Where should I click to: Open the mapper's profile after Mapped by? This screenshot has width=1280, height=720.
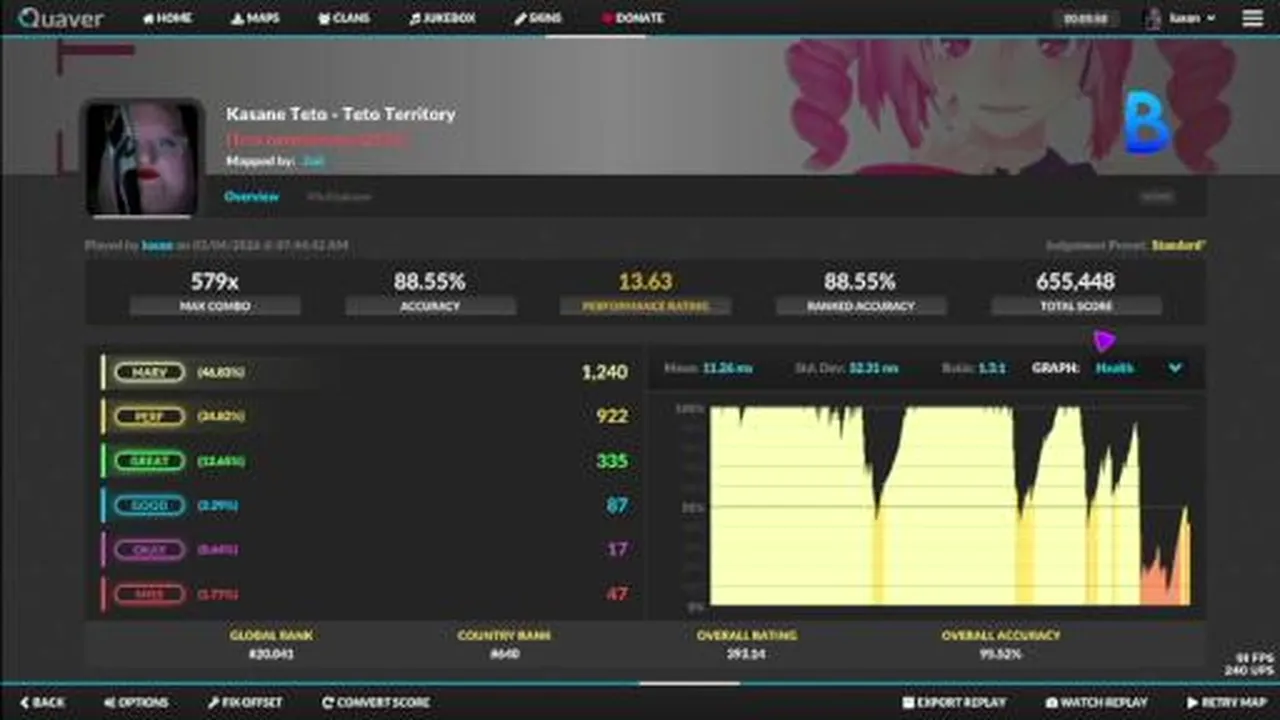(x=314, y=161)
